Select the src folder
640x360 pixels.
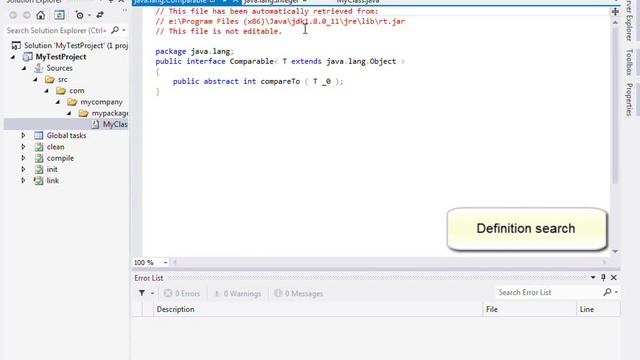point(62,80)
